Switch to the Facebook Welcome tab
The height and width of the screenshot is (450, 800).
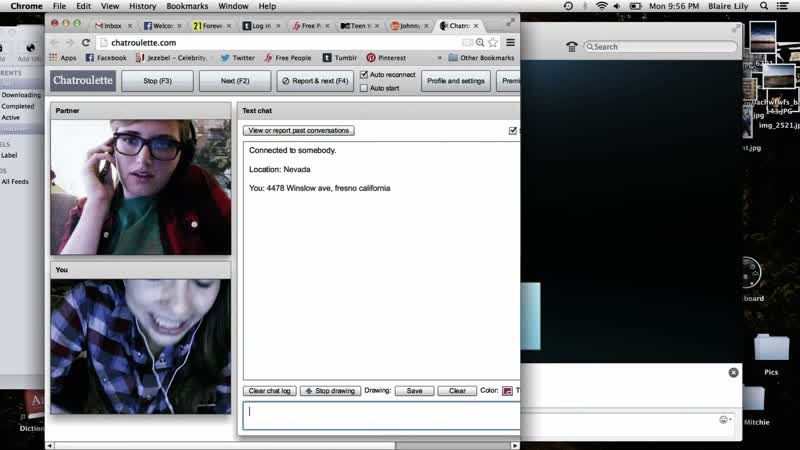coord(163,26)
